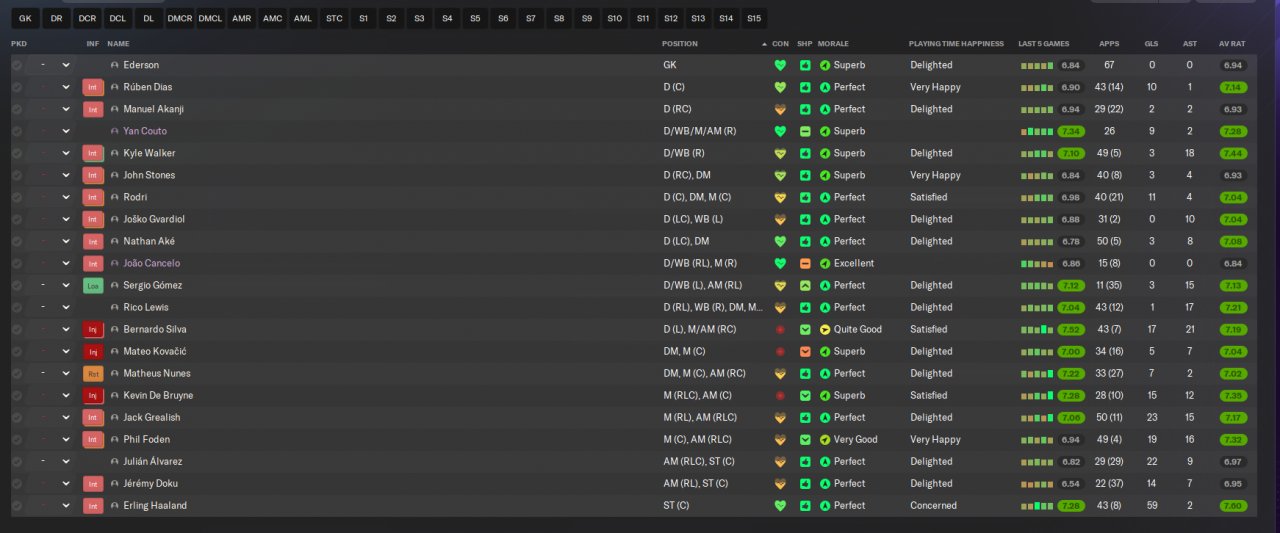Toggle the picked checkmark for Phil Foden
The height and width of the screenshot is (533, 1280).
click(17, 439)
